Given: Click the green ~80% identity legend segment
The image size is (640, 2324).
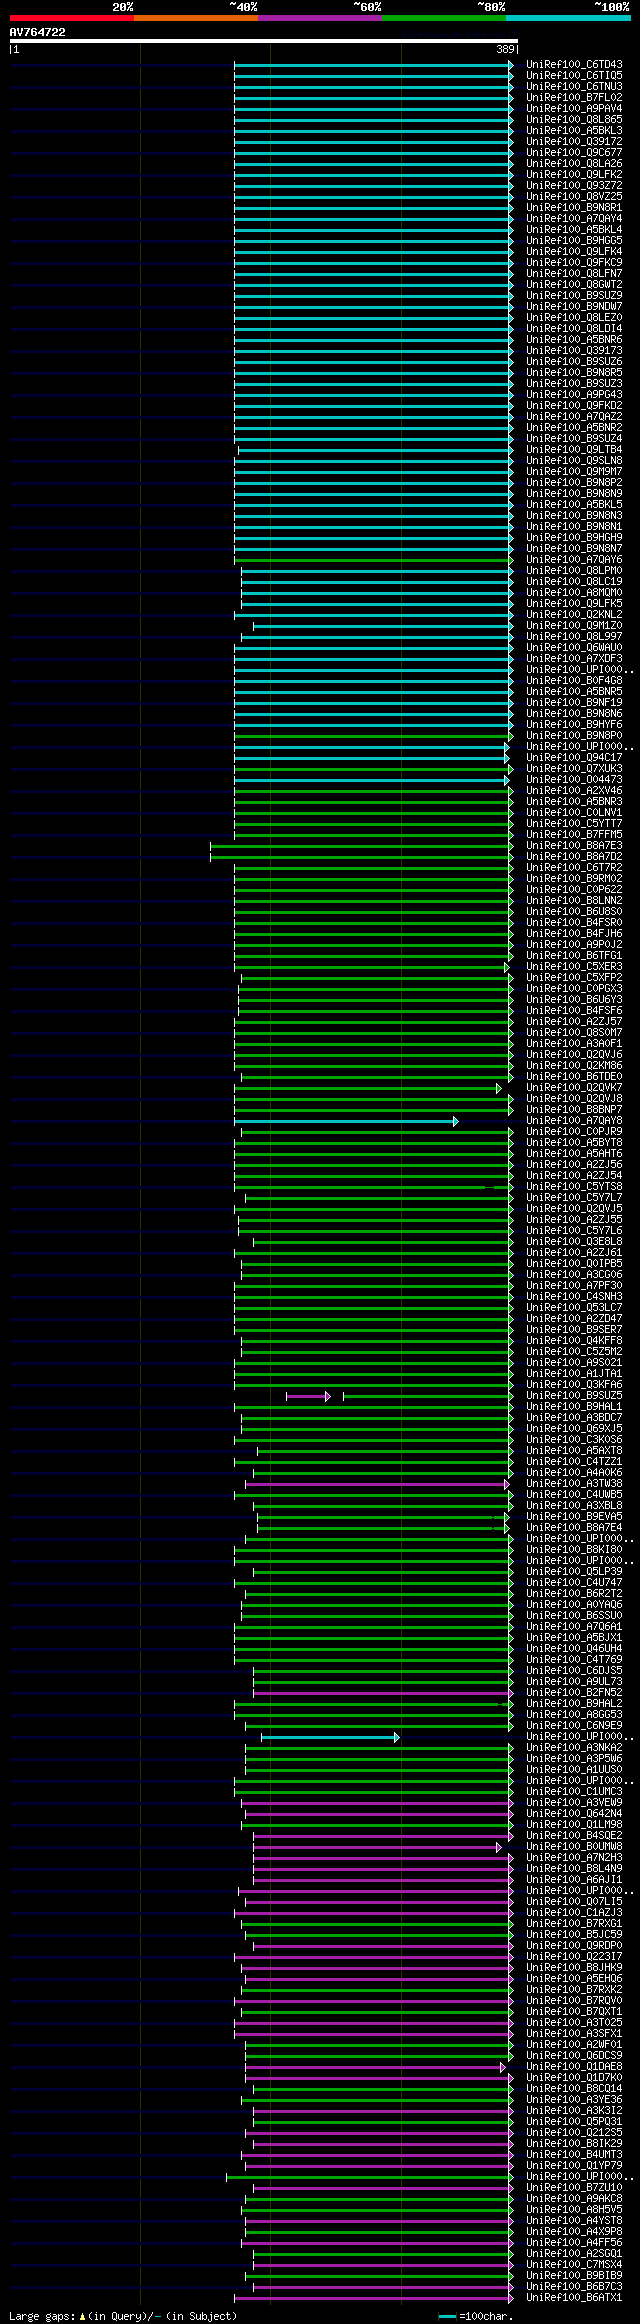Looking at the screenshot, I should tap(443, 18).
